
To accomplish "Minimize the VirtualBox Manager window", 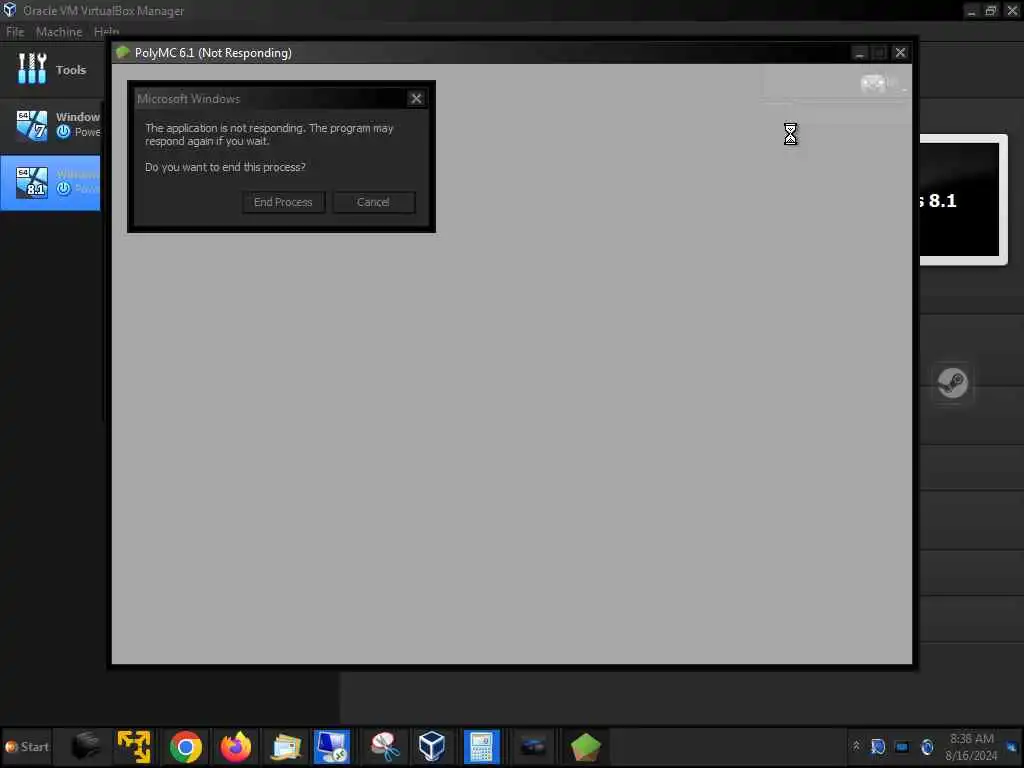I will tap(971, 10).
